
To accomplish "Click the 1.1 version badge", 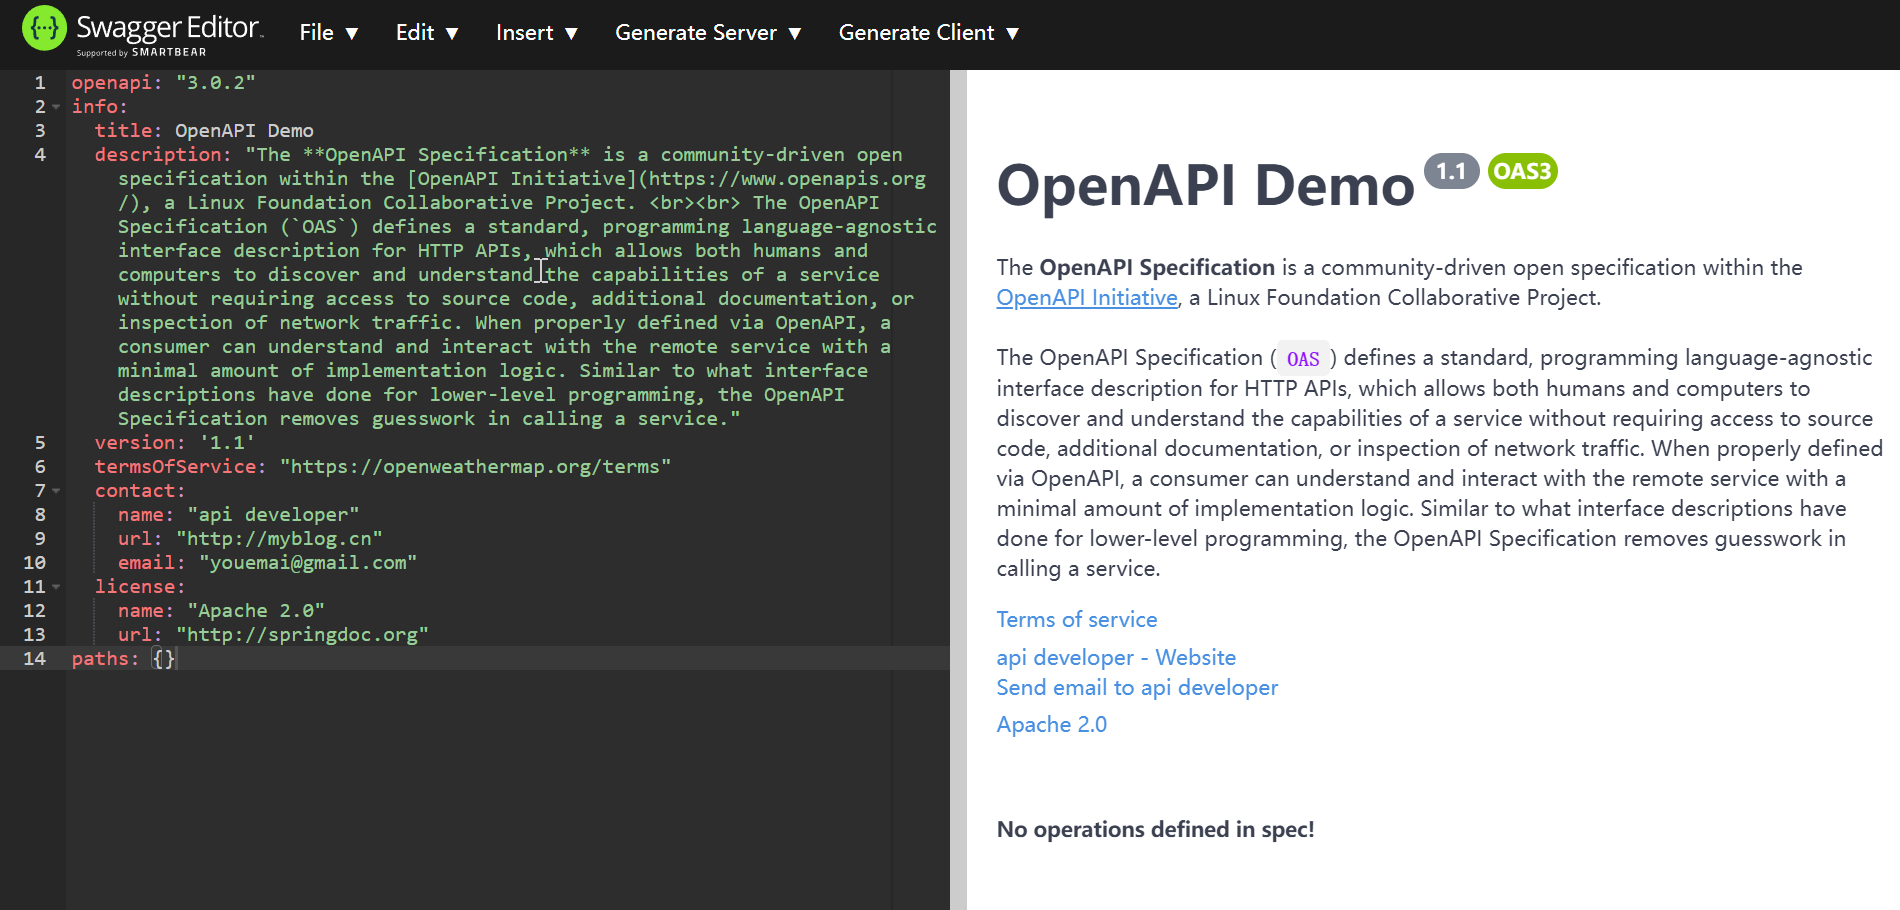I will (x=1451, y=172).
